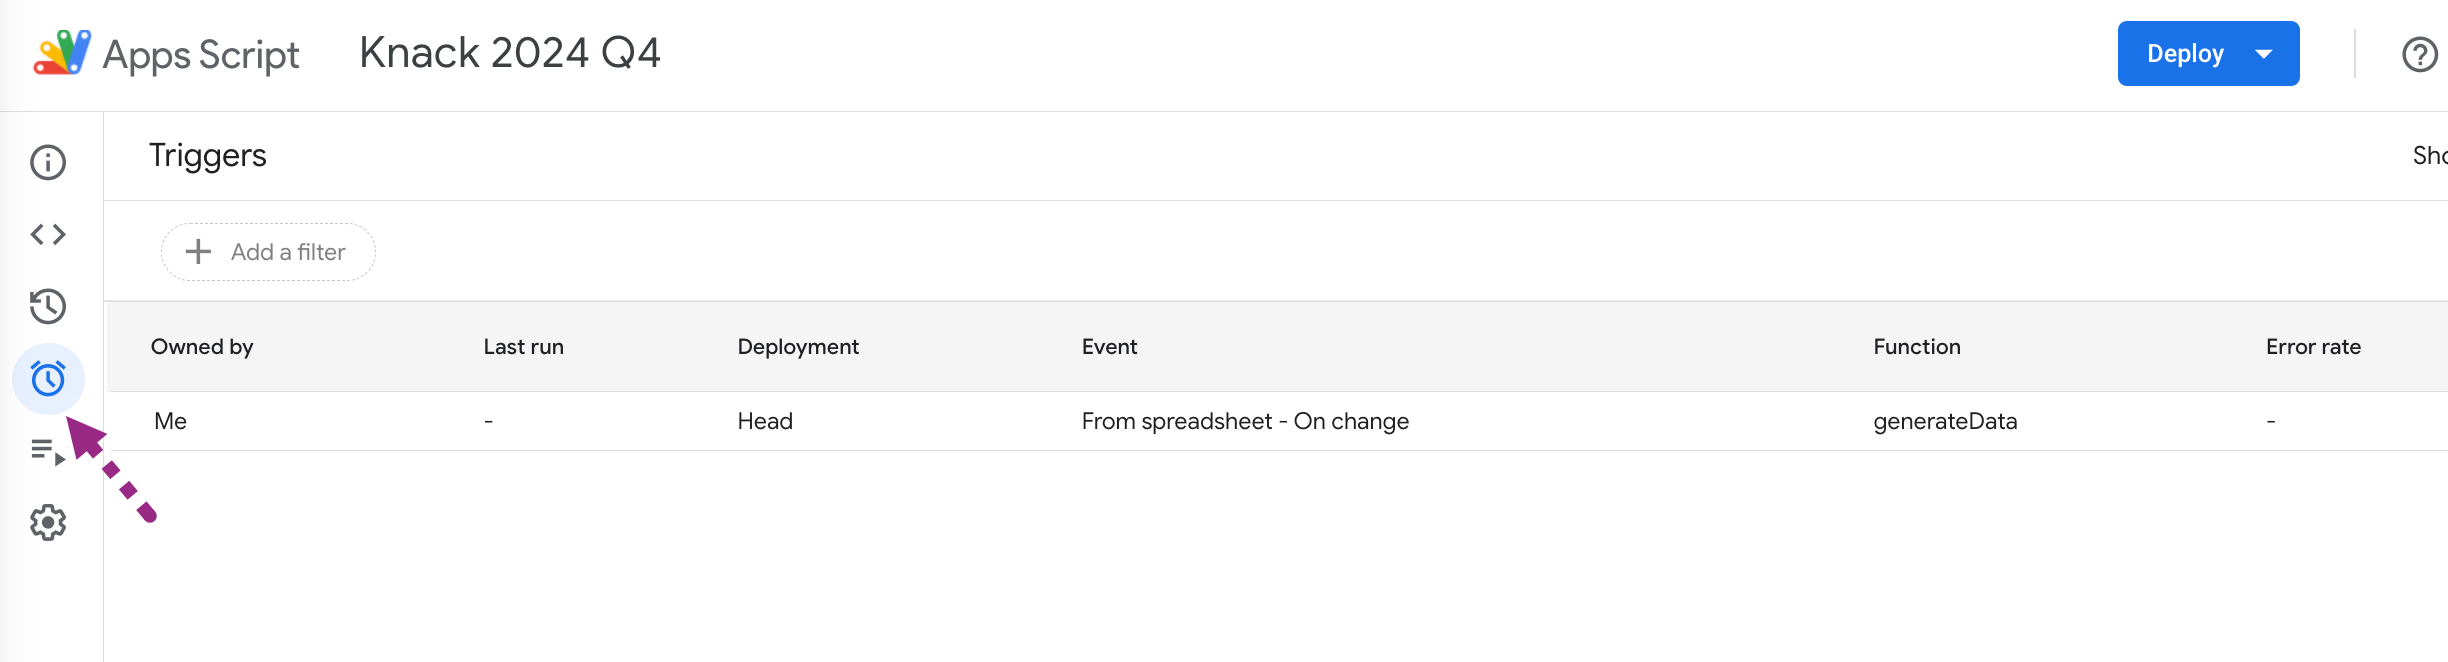Open the project history icon in sidebar

pos(48,306)
